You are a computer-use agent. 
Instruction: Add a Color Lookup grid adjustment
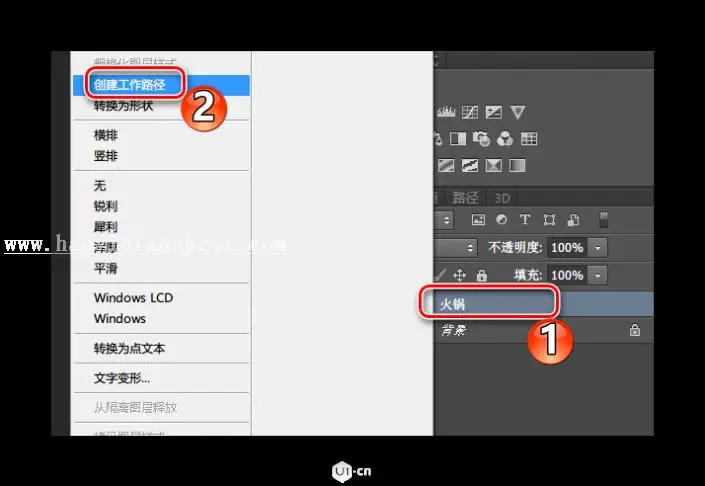pos(529,138)
